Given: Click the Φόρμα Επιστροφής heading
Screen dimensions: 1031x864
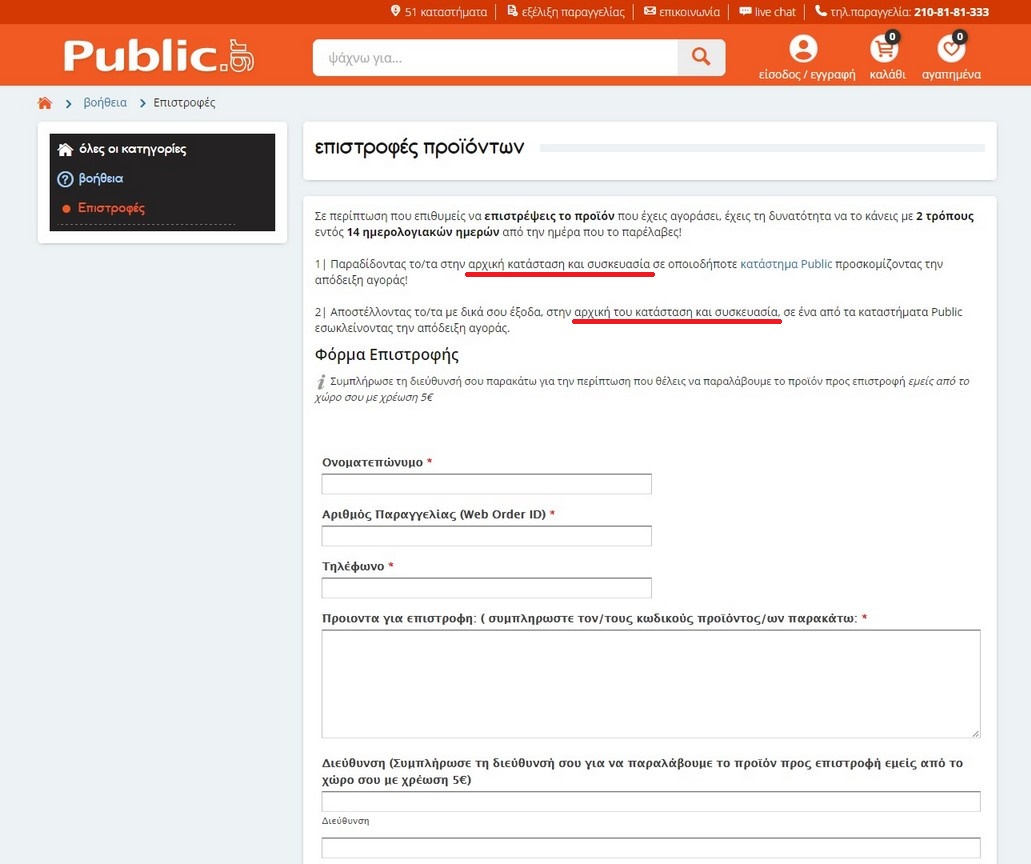Looking at the screenshot, I should (x=387, y=355).
